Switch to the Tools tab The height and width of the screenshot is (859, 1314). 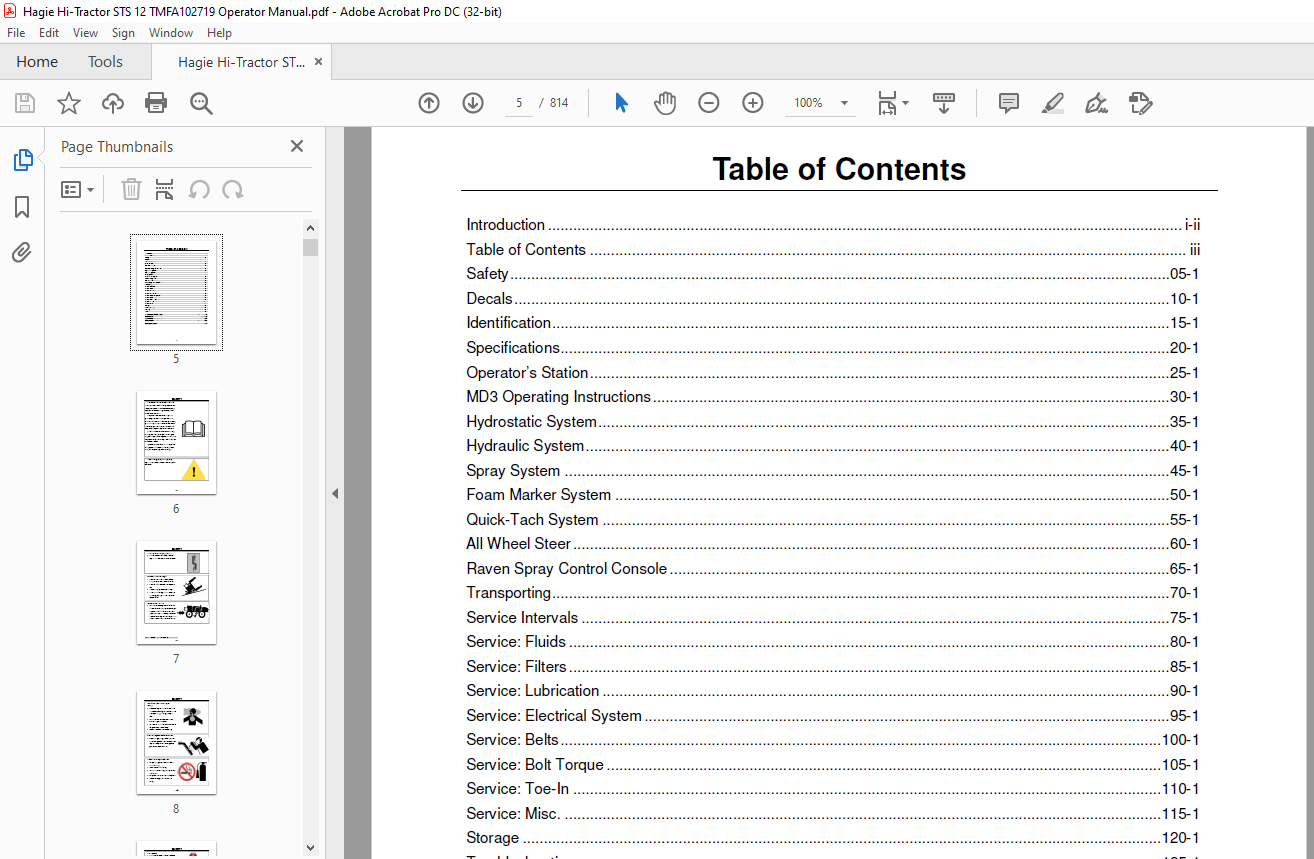[105, 62]
